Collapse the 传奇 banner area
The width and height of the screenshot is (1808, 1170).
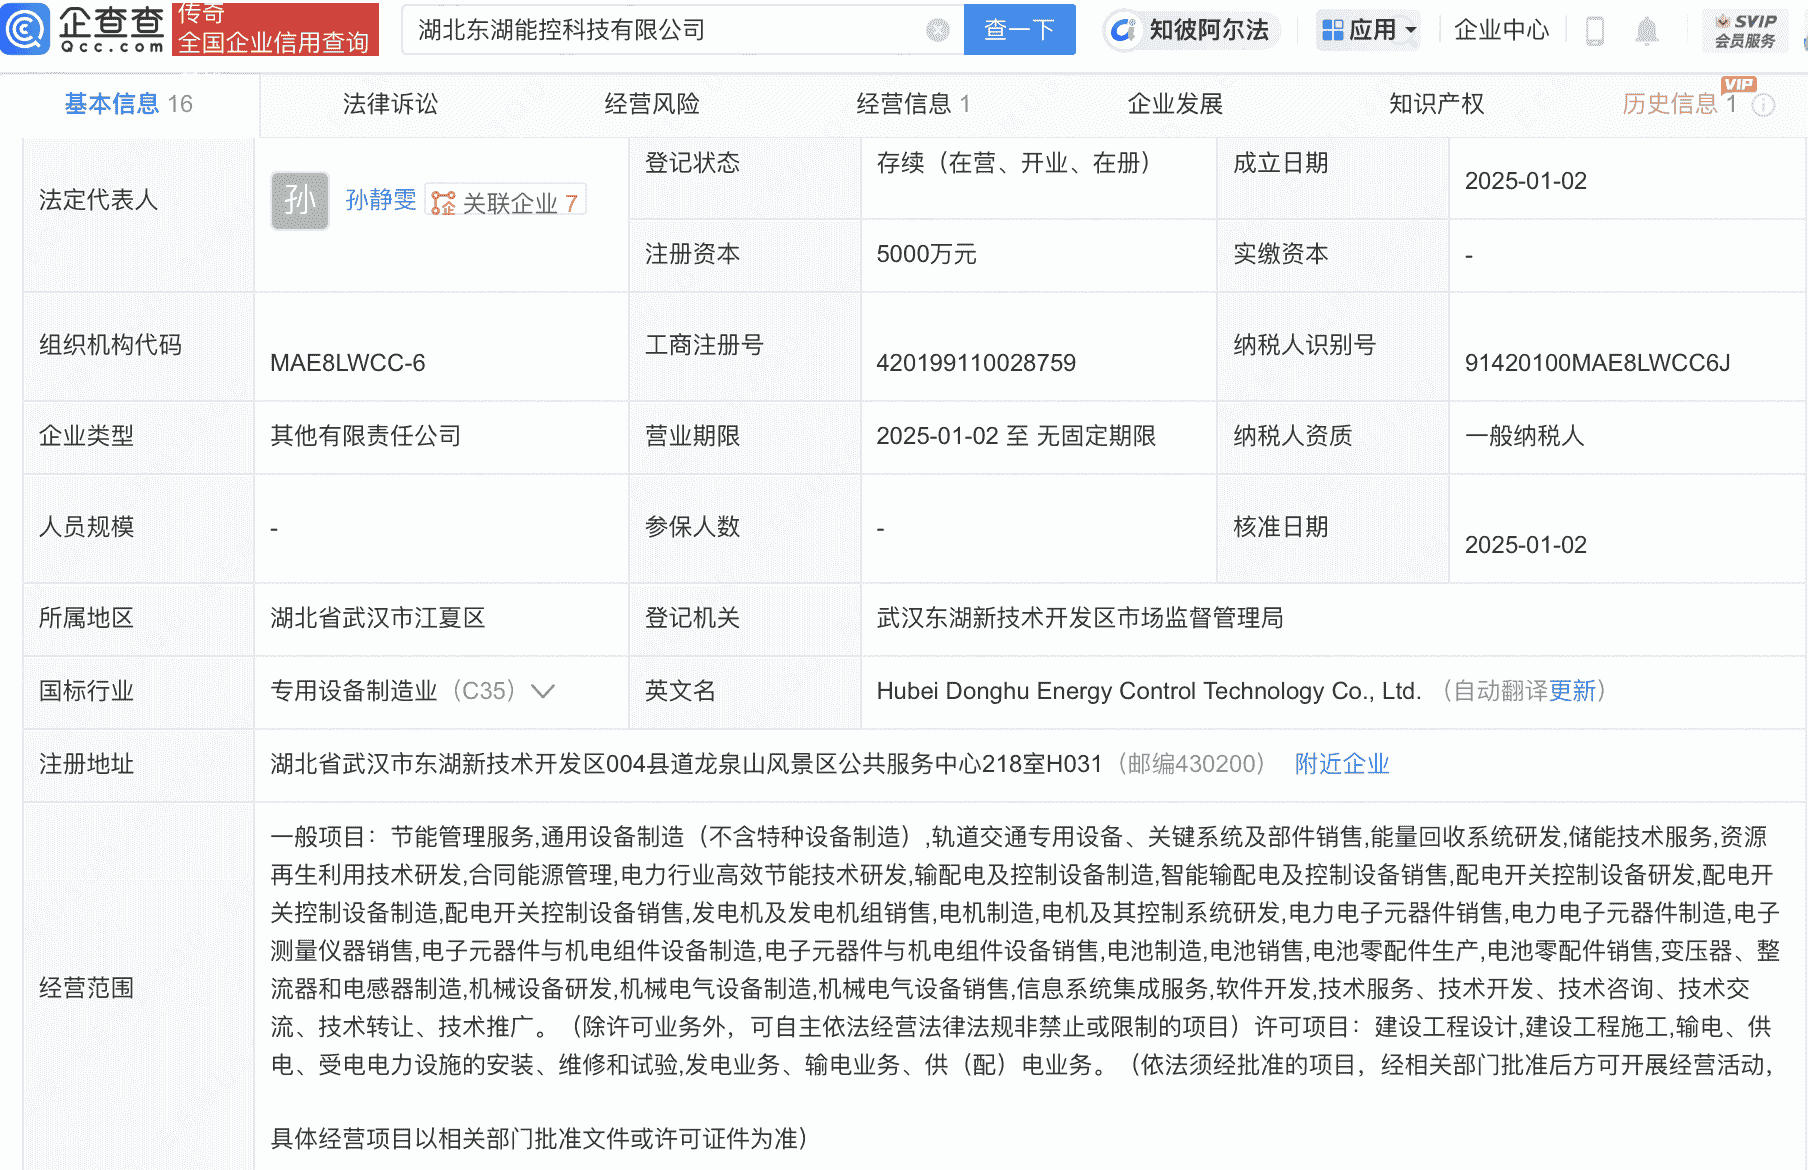(274, 30)
